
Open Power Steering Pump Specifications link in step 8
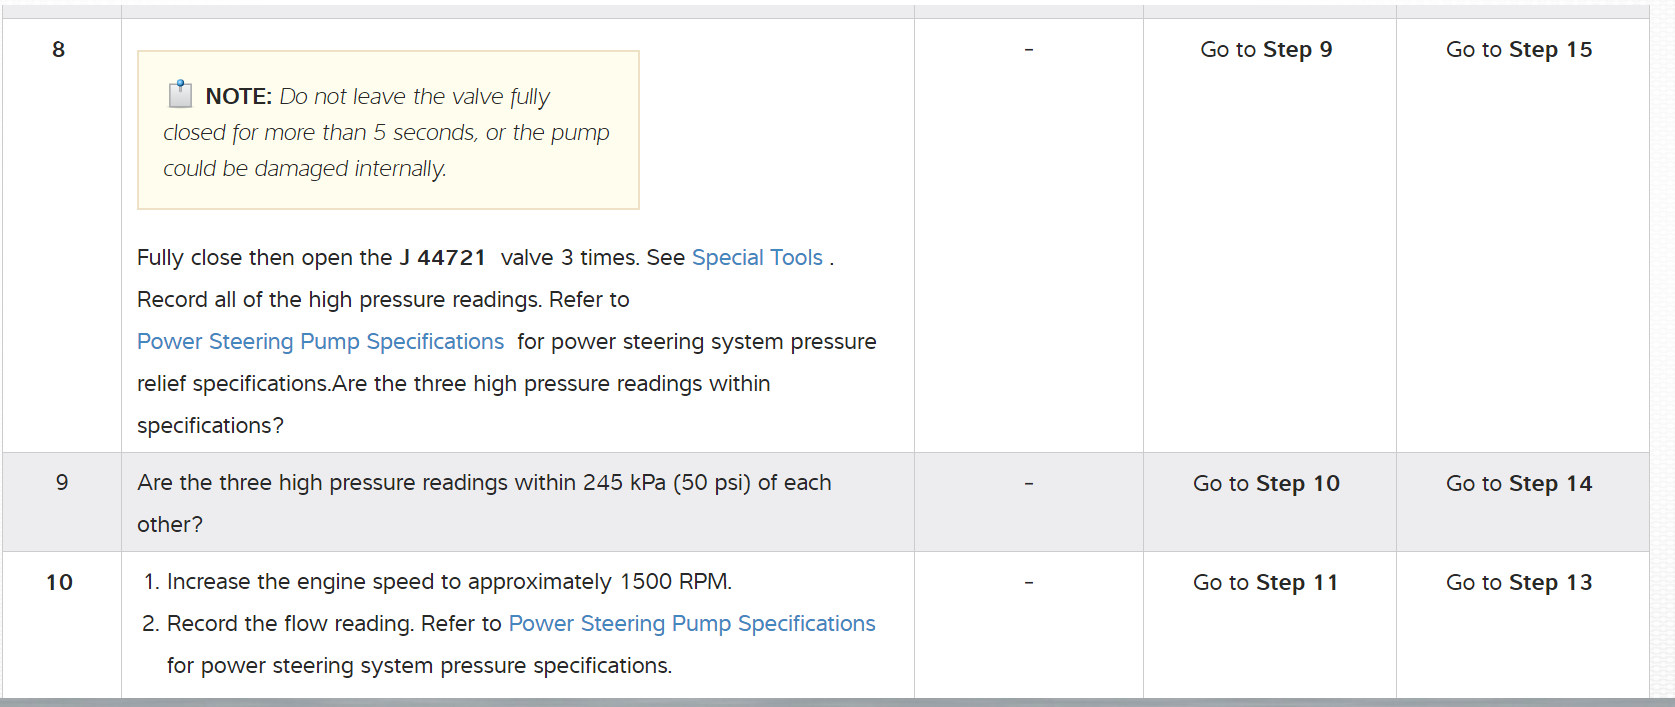pos(320,342)
